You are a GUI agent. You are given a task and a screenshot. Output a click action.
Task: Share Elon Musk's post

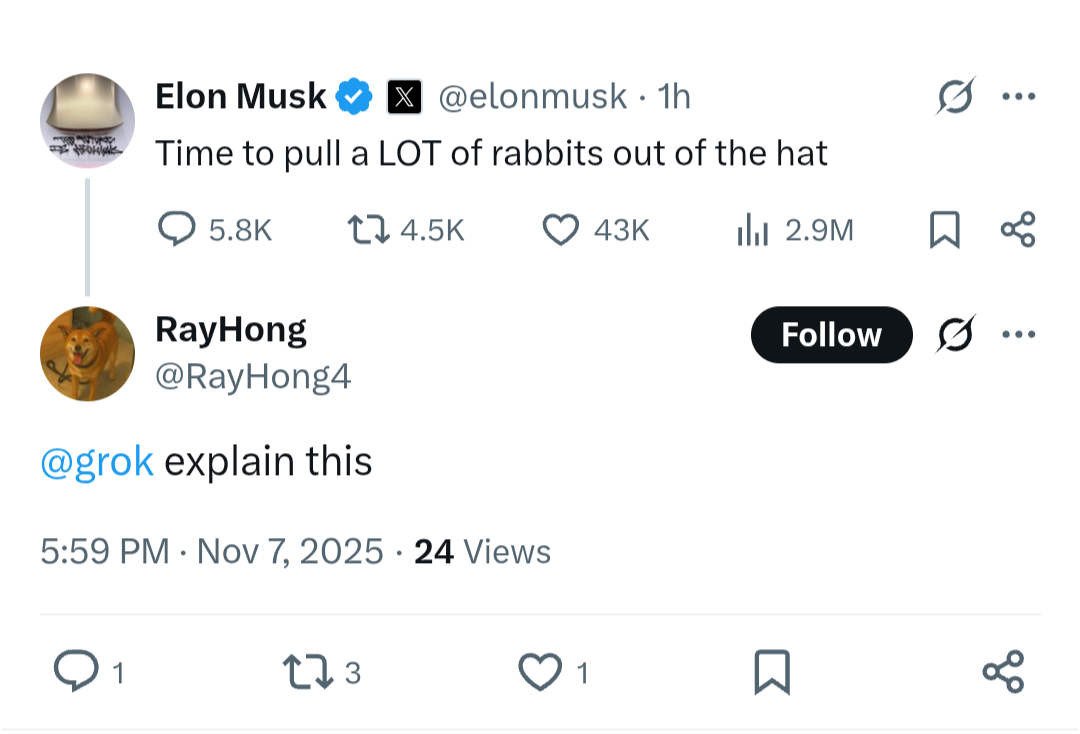coord(1018,229)
